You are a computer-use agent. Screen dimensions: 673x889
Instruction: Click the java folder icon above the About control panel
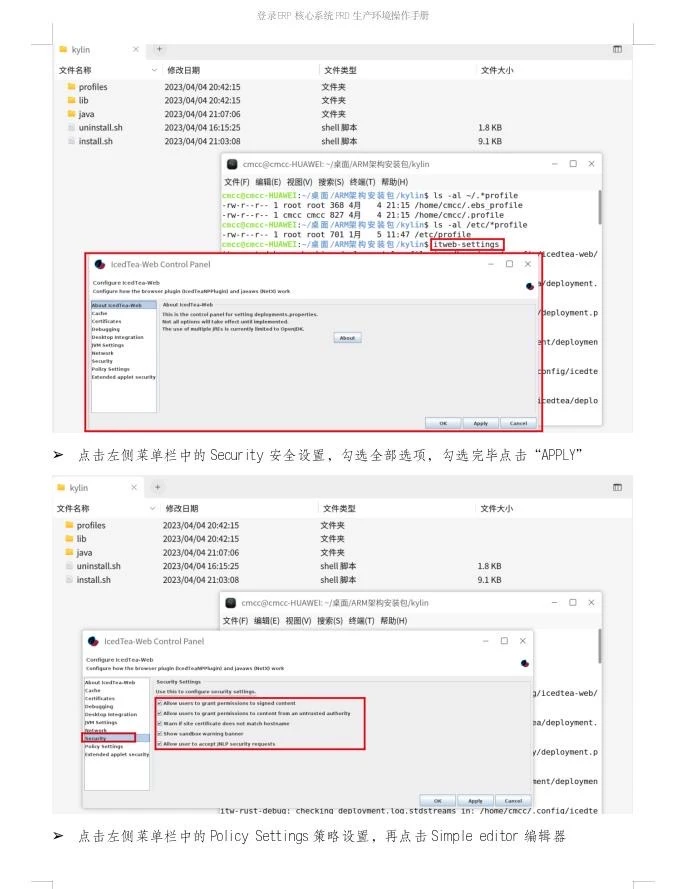tap(71, 114)
